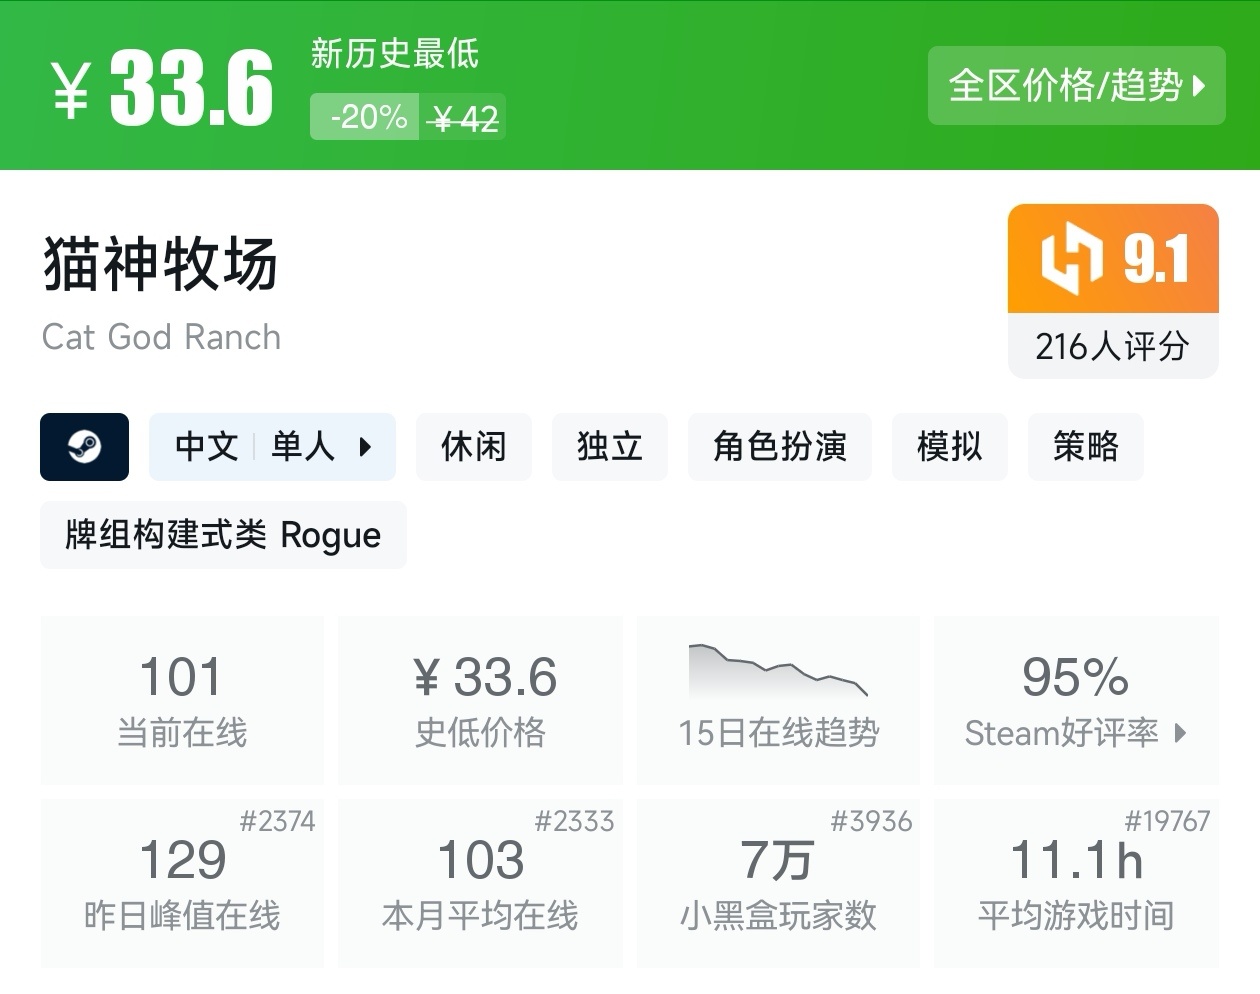Select the 休闲 tag
The height and width of the screenshot is (994, 1260).
click(x=474, y=446)
